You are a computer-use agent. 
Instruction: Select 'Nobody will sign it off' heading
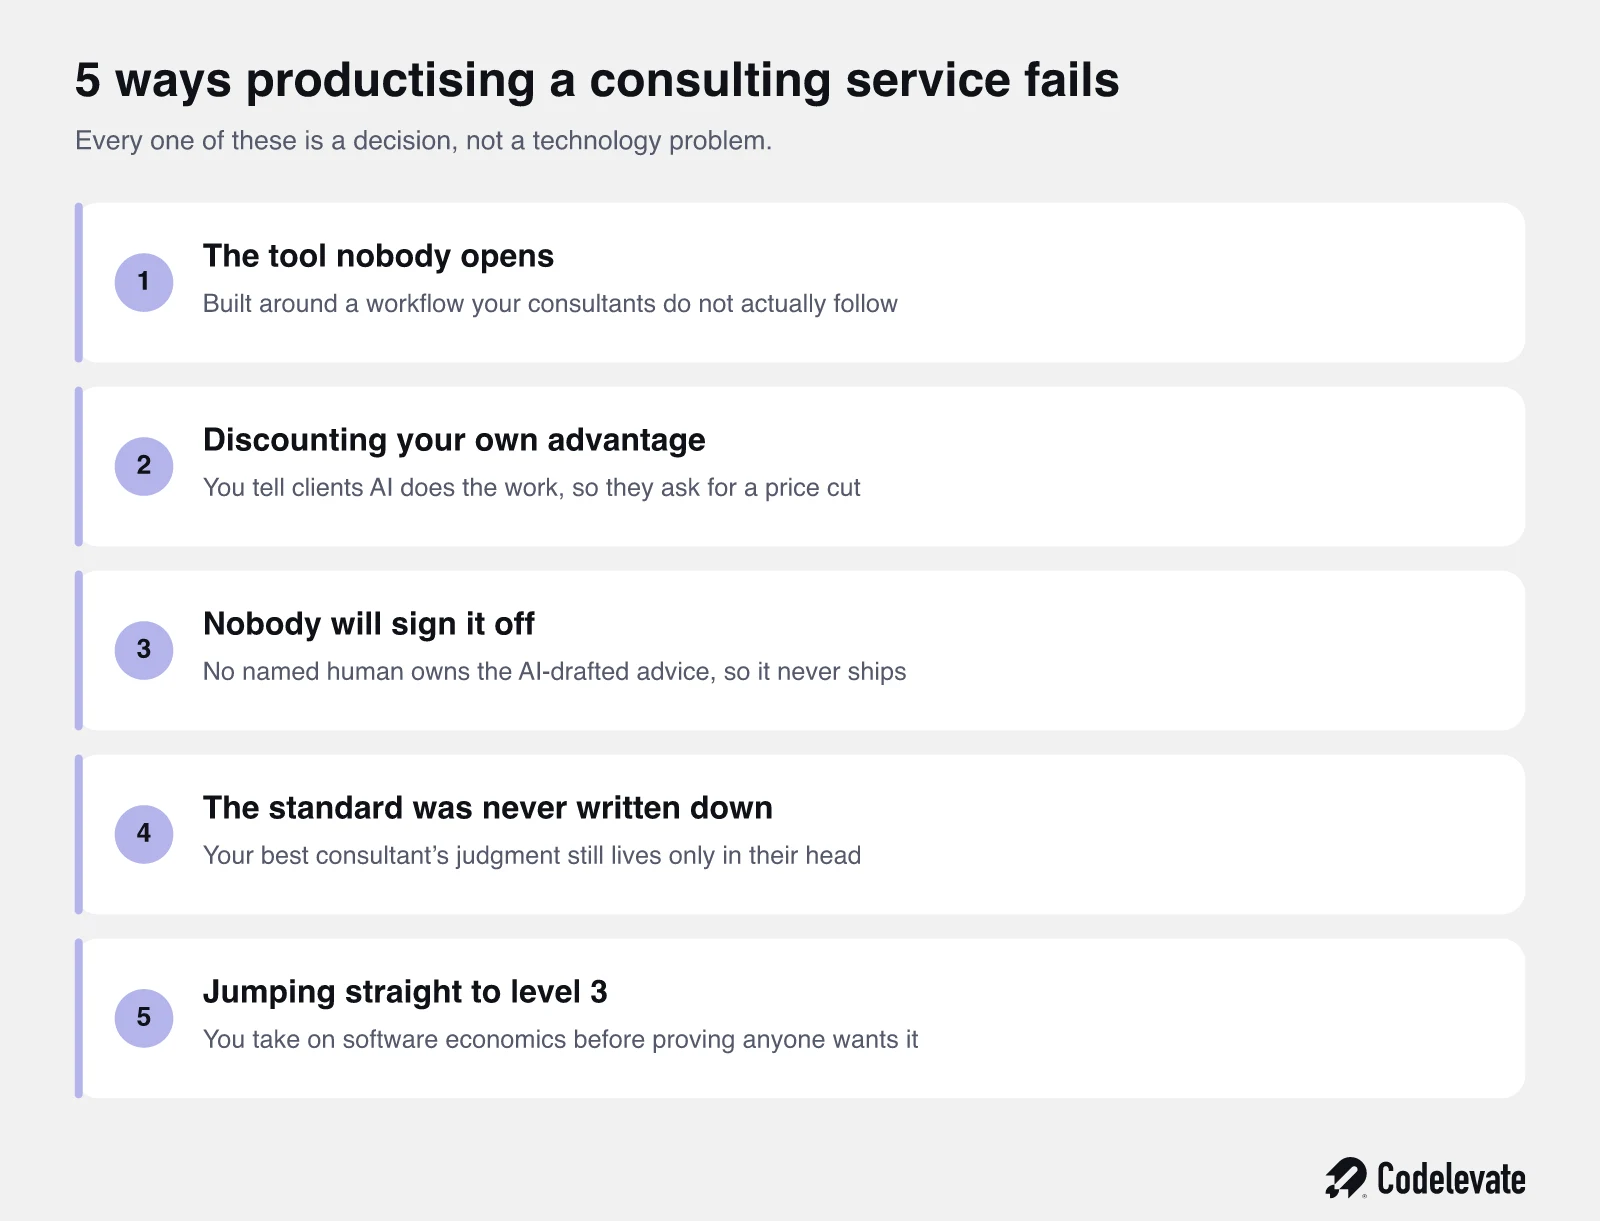click(369, 624)
